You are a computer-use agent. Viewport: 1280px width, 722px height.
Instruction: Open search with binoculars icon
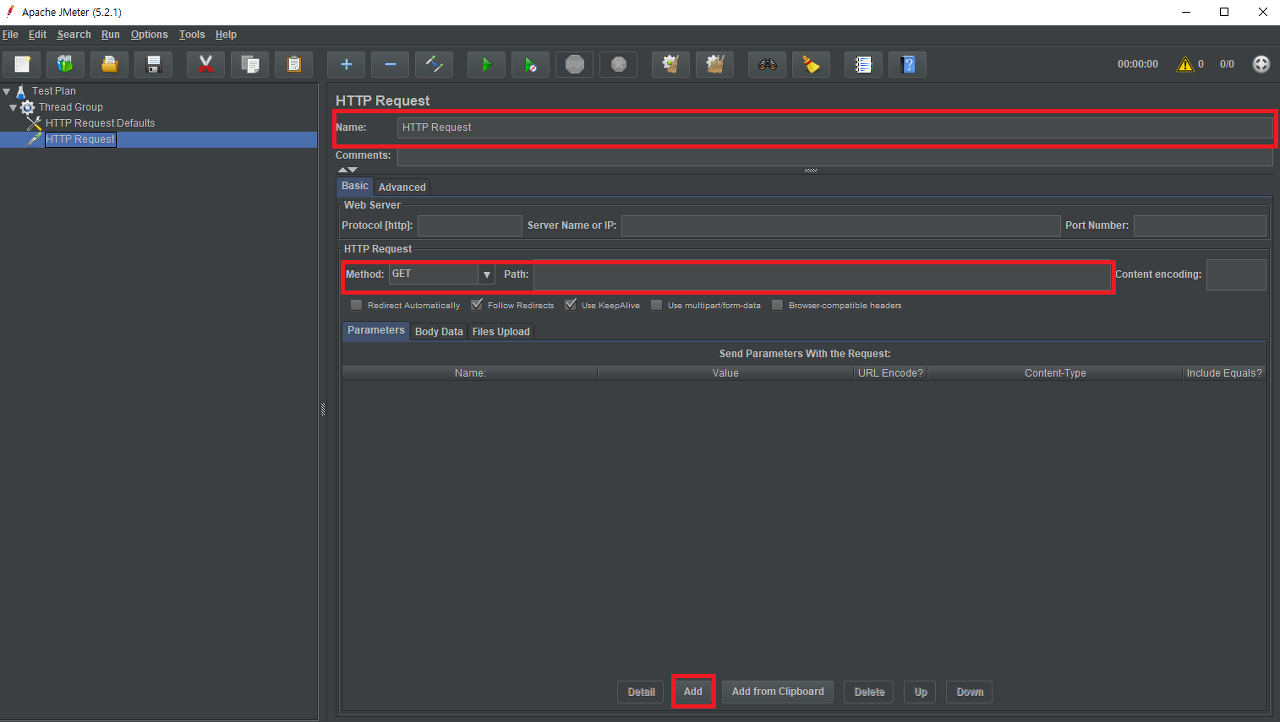click(767, 65)
